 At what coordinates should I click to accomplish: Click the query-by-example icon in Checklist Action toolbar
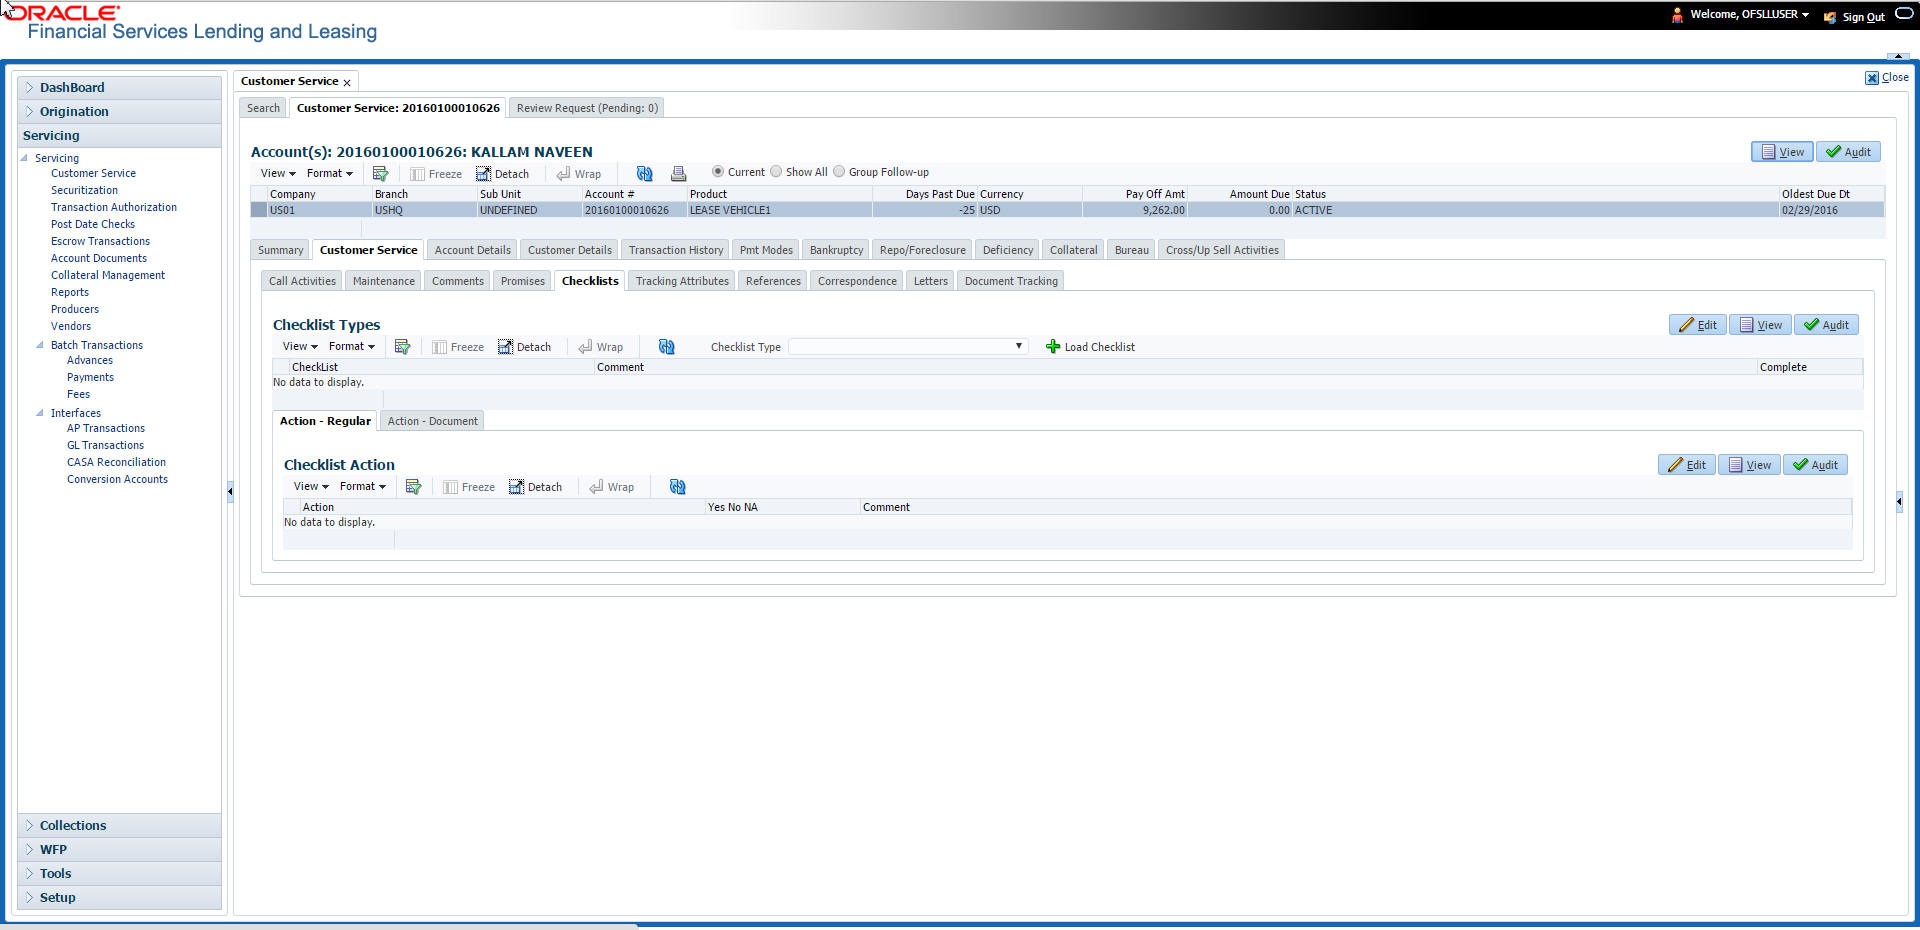[413, 486]
